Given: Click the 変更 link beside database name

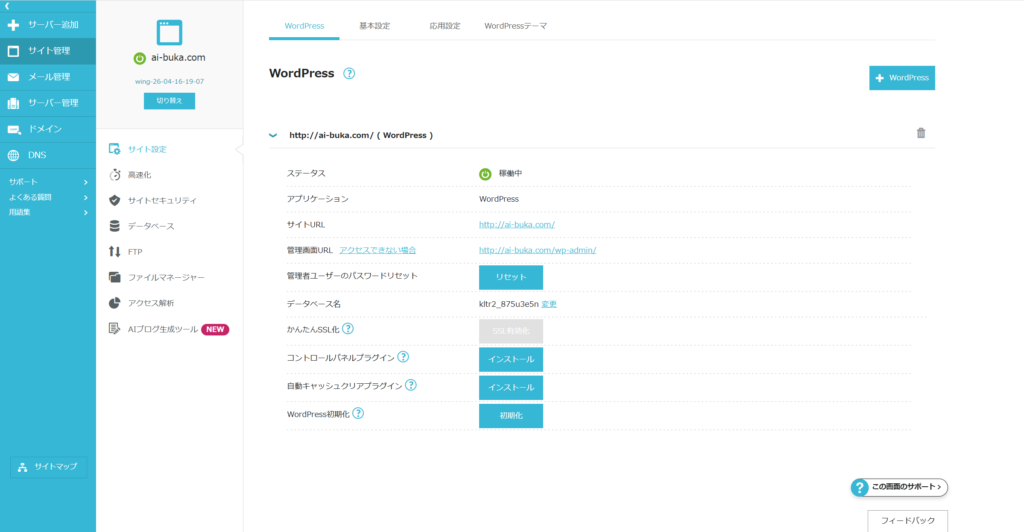Looking at the screenshot, I should [549, 304].
